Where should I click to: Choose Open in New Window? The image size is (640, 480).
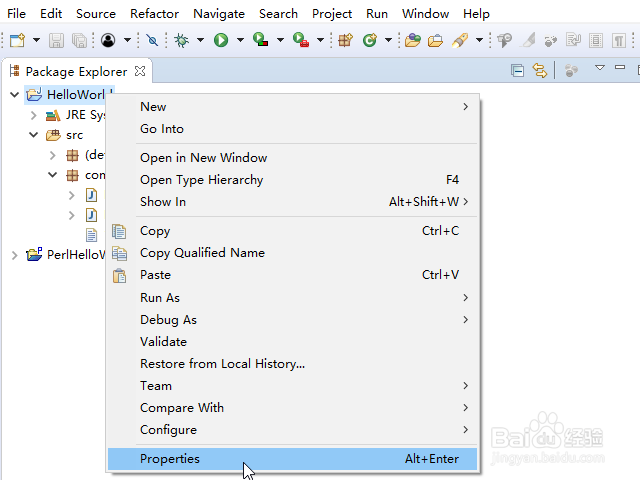tap(292, 158)
